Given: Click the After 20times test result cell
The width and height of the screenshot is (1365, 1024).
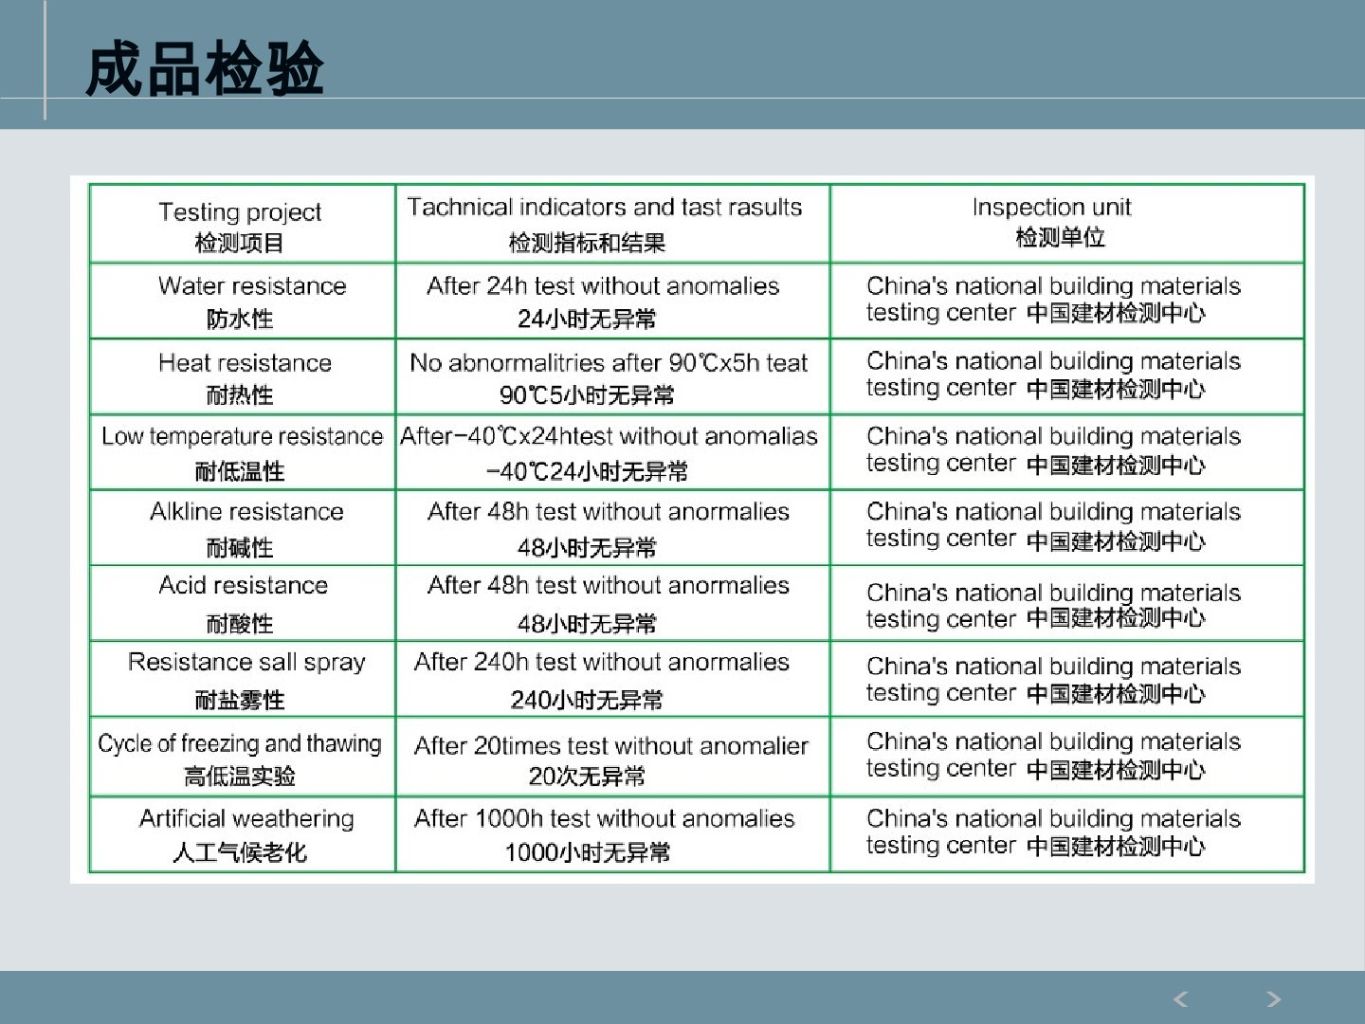Looking at the screenshot, I should pyautogui.click(x=610, y=759).
